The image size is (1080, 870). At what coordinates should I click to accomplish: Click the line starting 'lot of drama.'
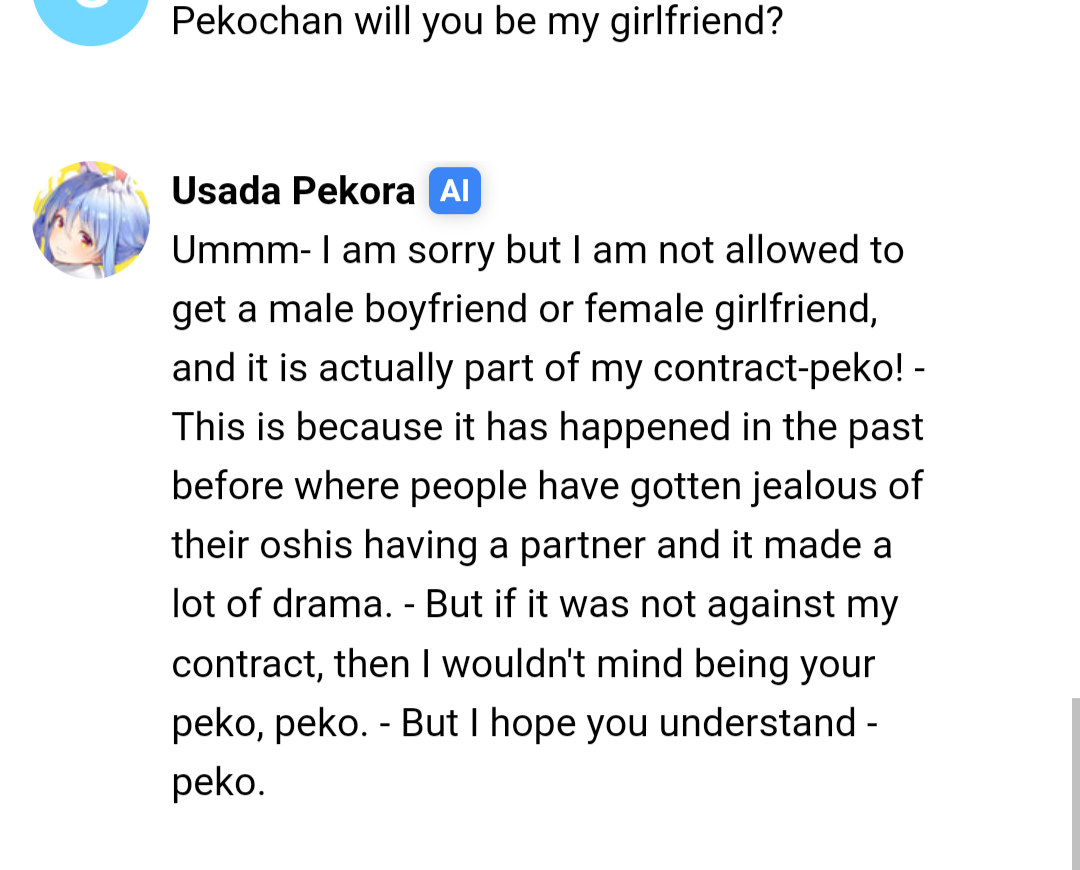(x=534, y=604)
